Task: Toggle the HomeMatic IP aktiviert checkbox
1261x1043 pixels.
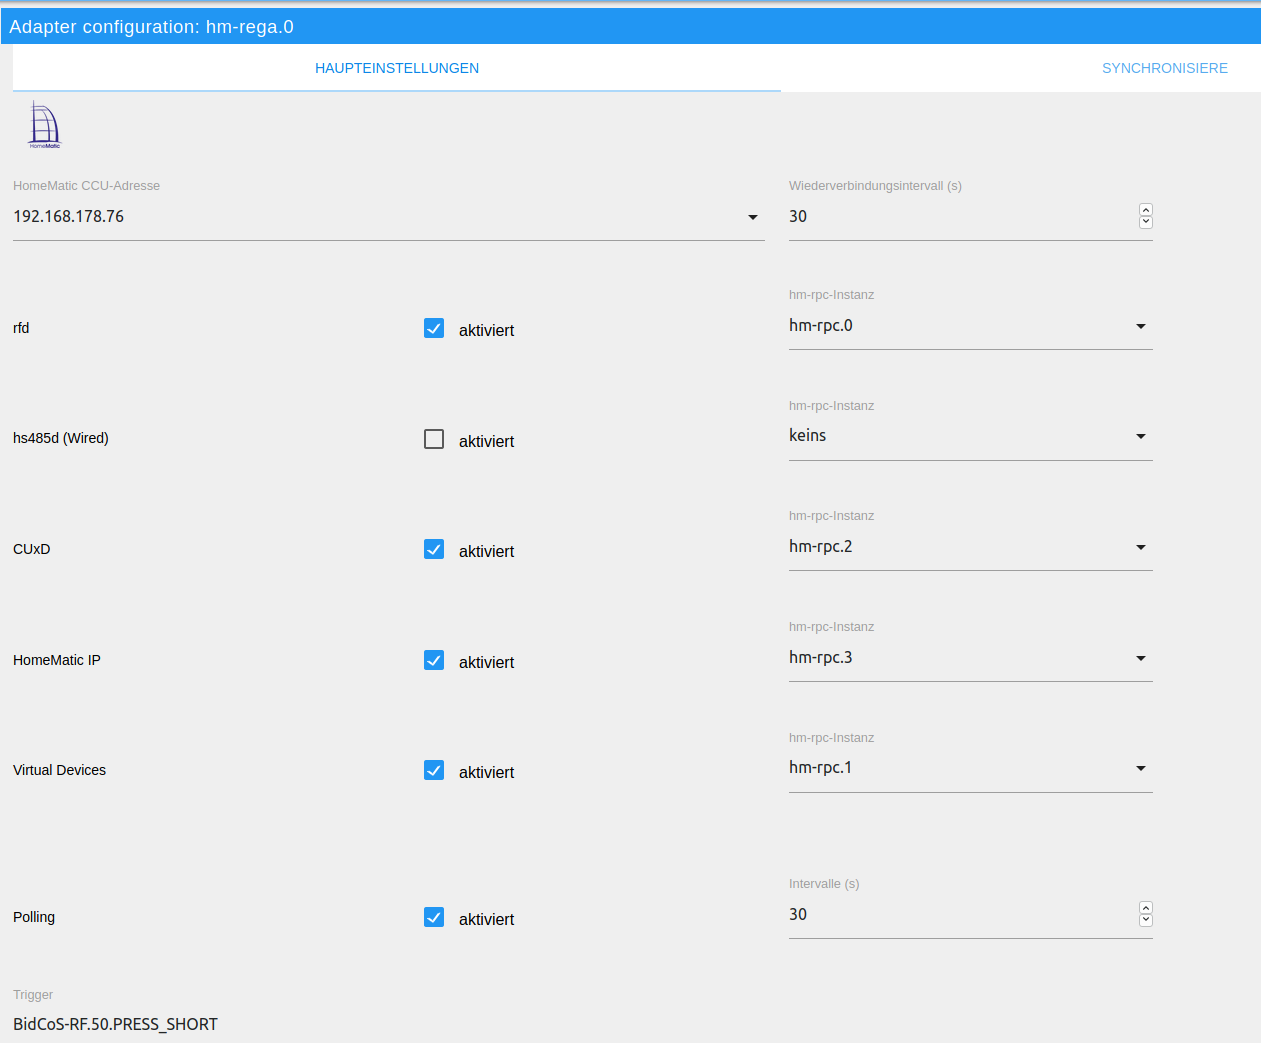Action: (x=434, y=660)
